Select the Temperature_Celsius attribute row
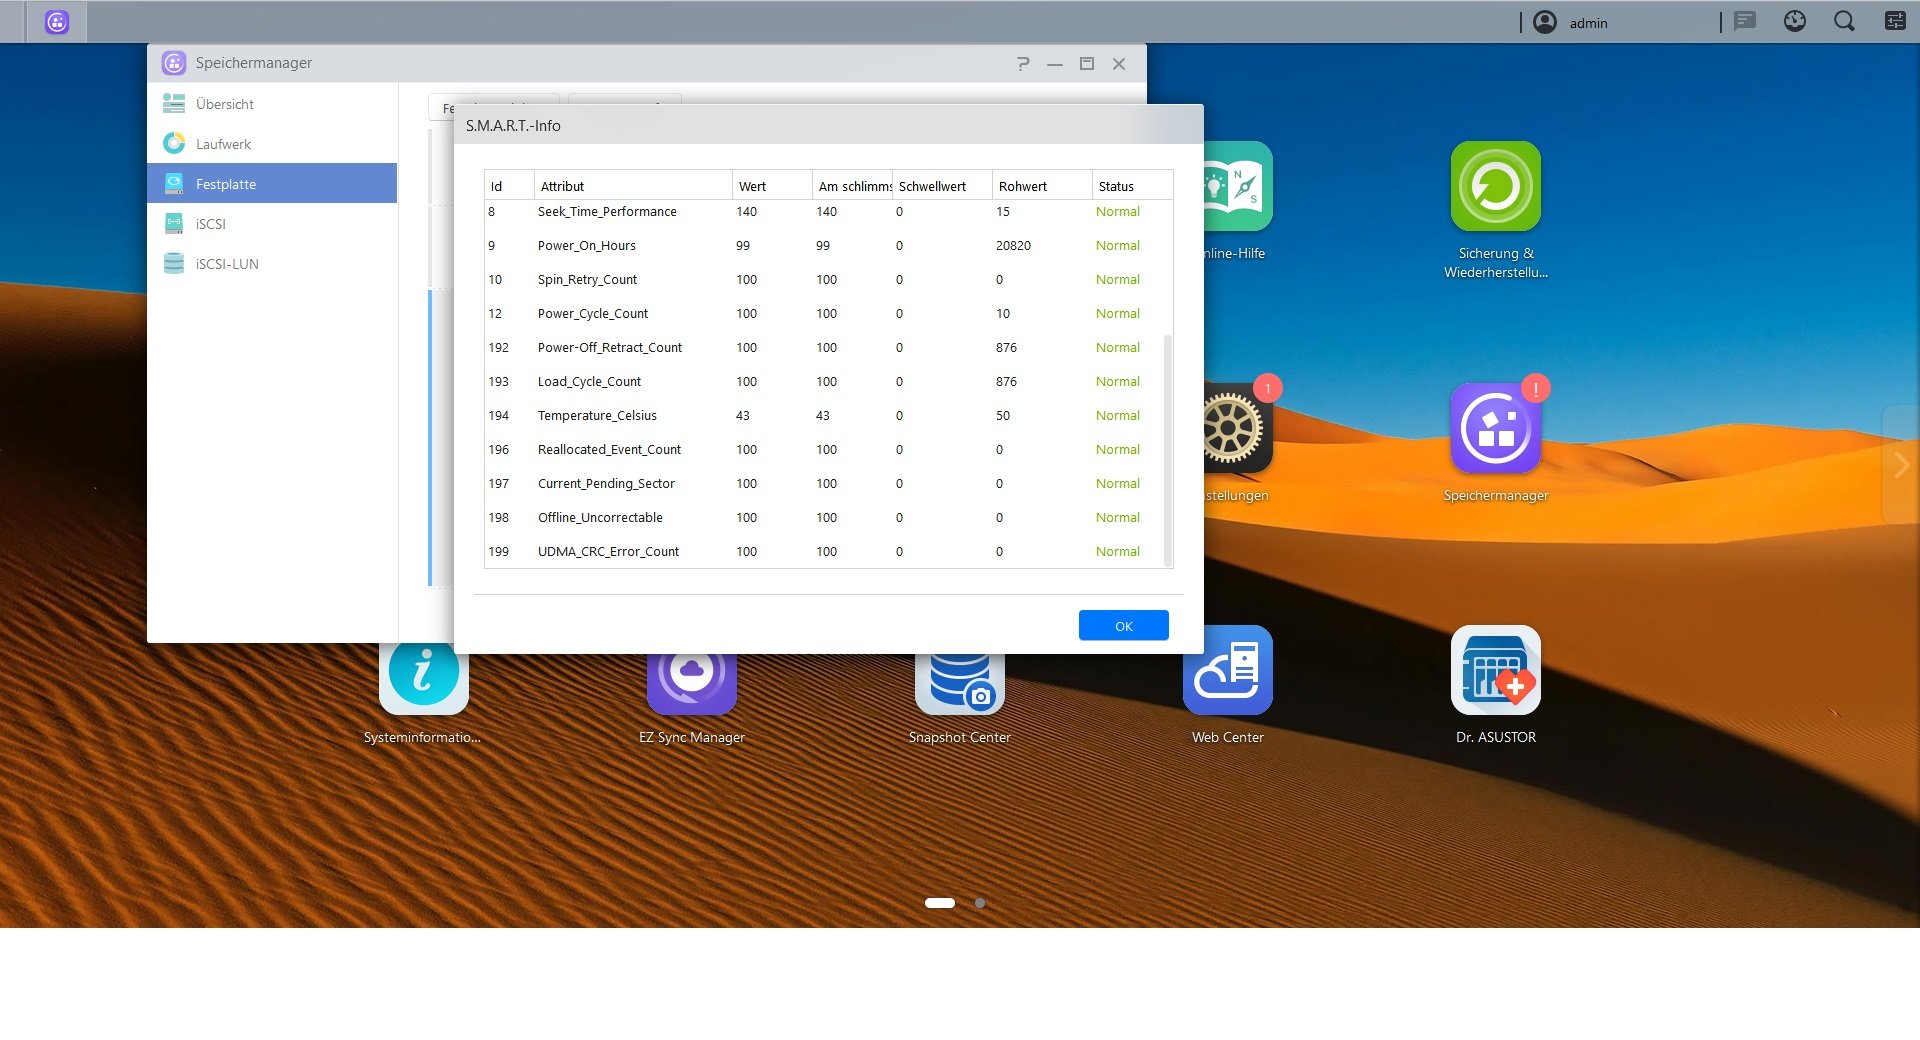1920x1040 pixels. click(x=824, y=416)
